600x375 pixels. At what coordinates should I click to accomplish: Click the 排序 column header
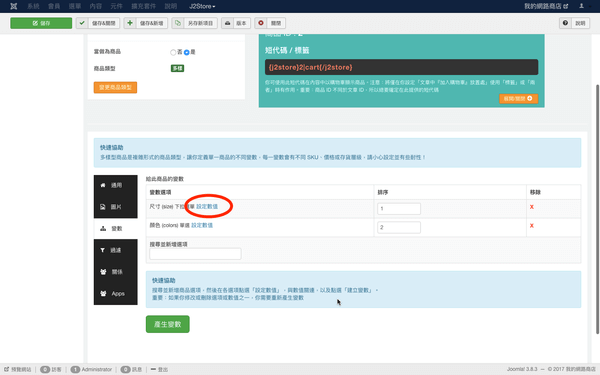tap(383, 192)
